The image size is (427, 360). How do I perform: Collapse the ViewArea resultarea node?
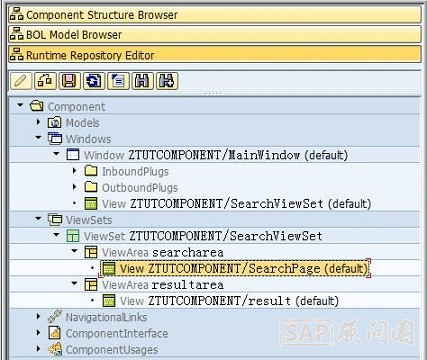75,284
